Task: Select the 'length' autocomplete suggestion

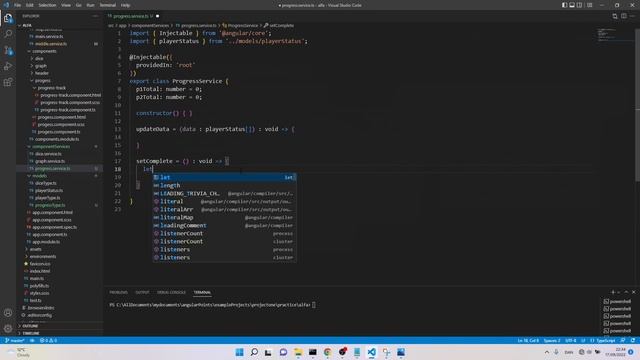Action: point(224,185)
